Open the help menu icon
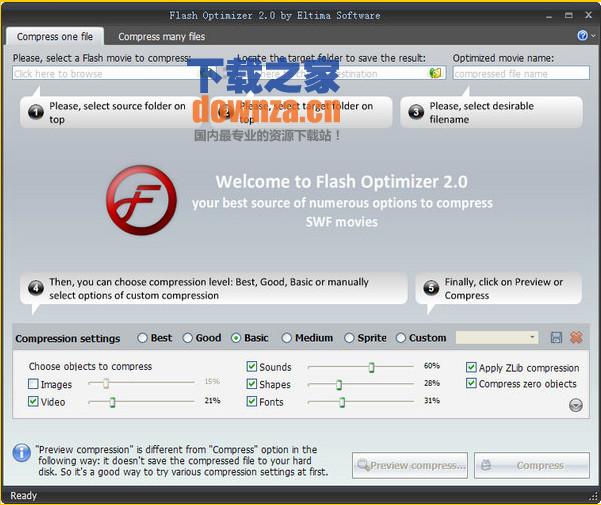Screen dimensions: 601x505 click(x=583, y=36)
